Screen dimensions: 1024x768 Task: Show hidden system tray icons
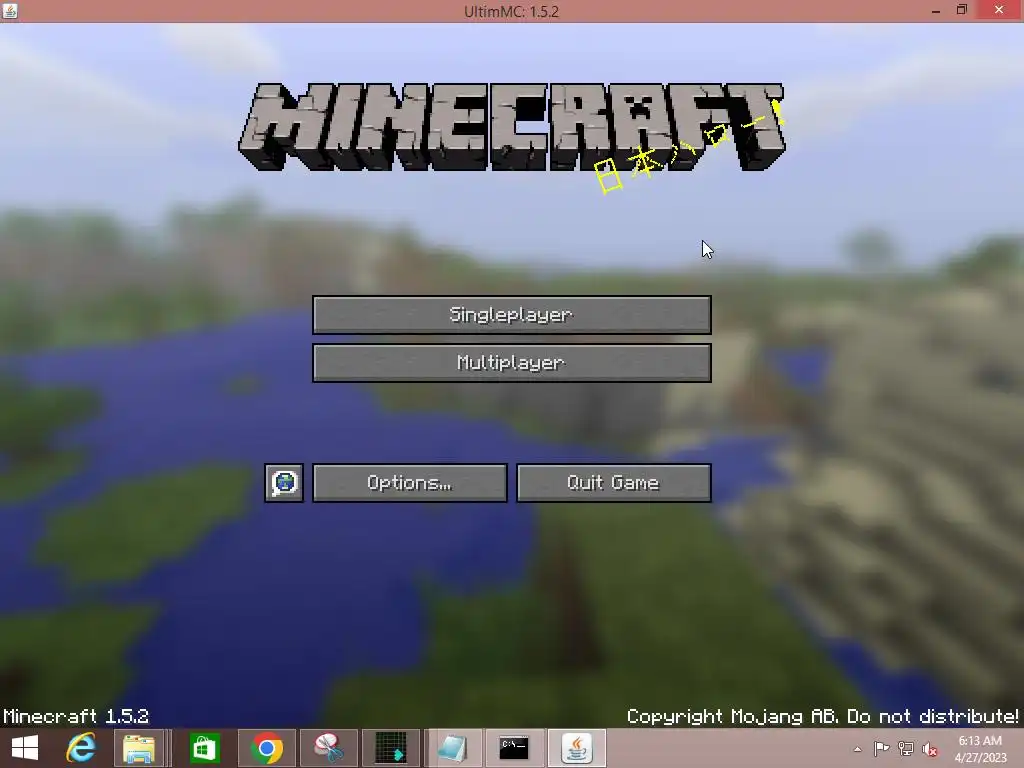point(857,749)
